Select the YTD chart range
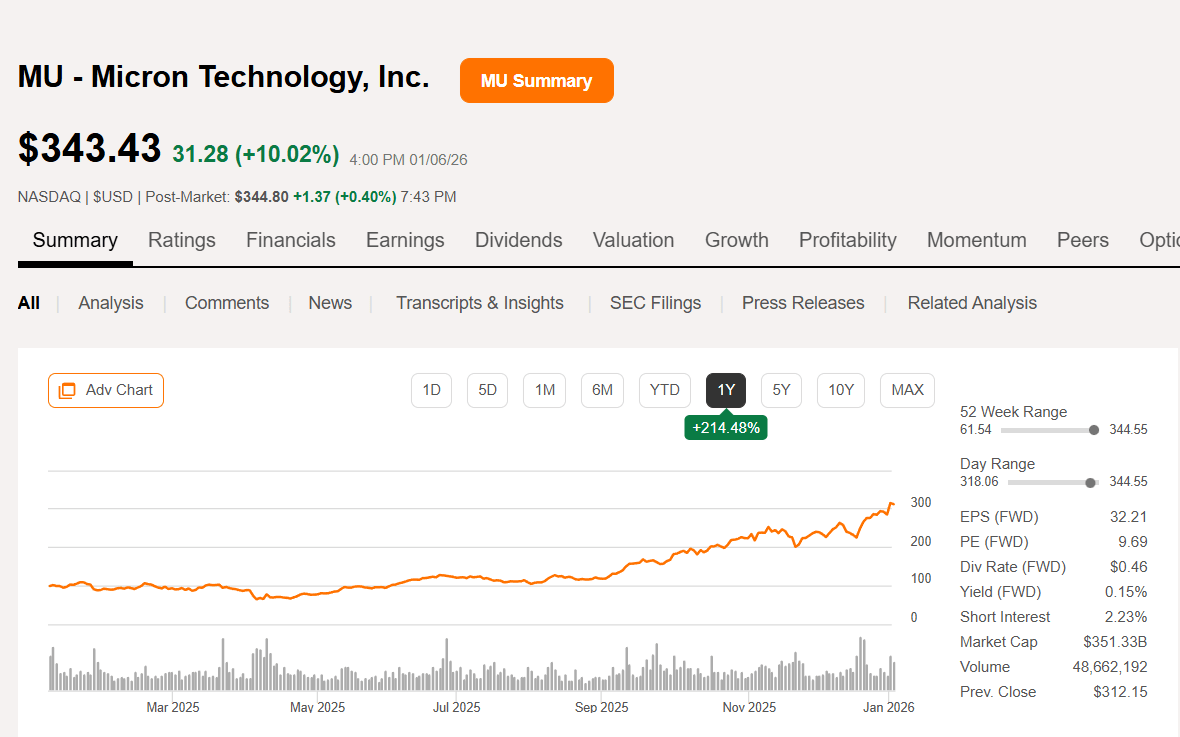 point(664,390)
